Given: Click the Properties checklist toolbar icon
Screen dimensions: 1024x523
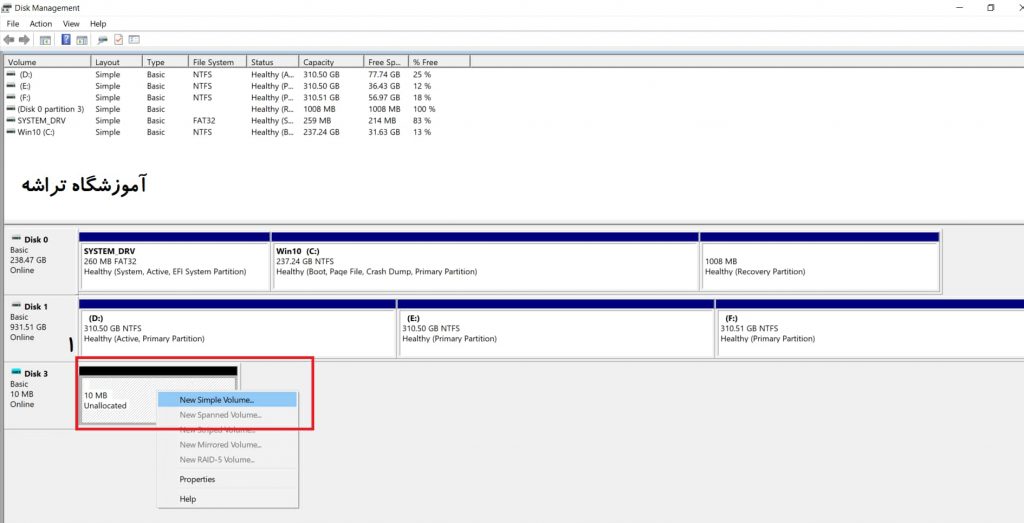Looking at the screenshot, I should (118, 40).
